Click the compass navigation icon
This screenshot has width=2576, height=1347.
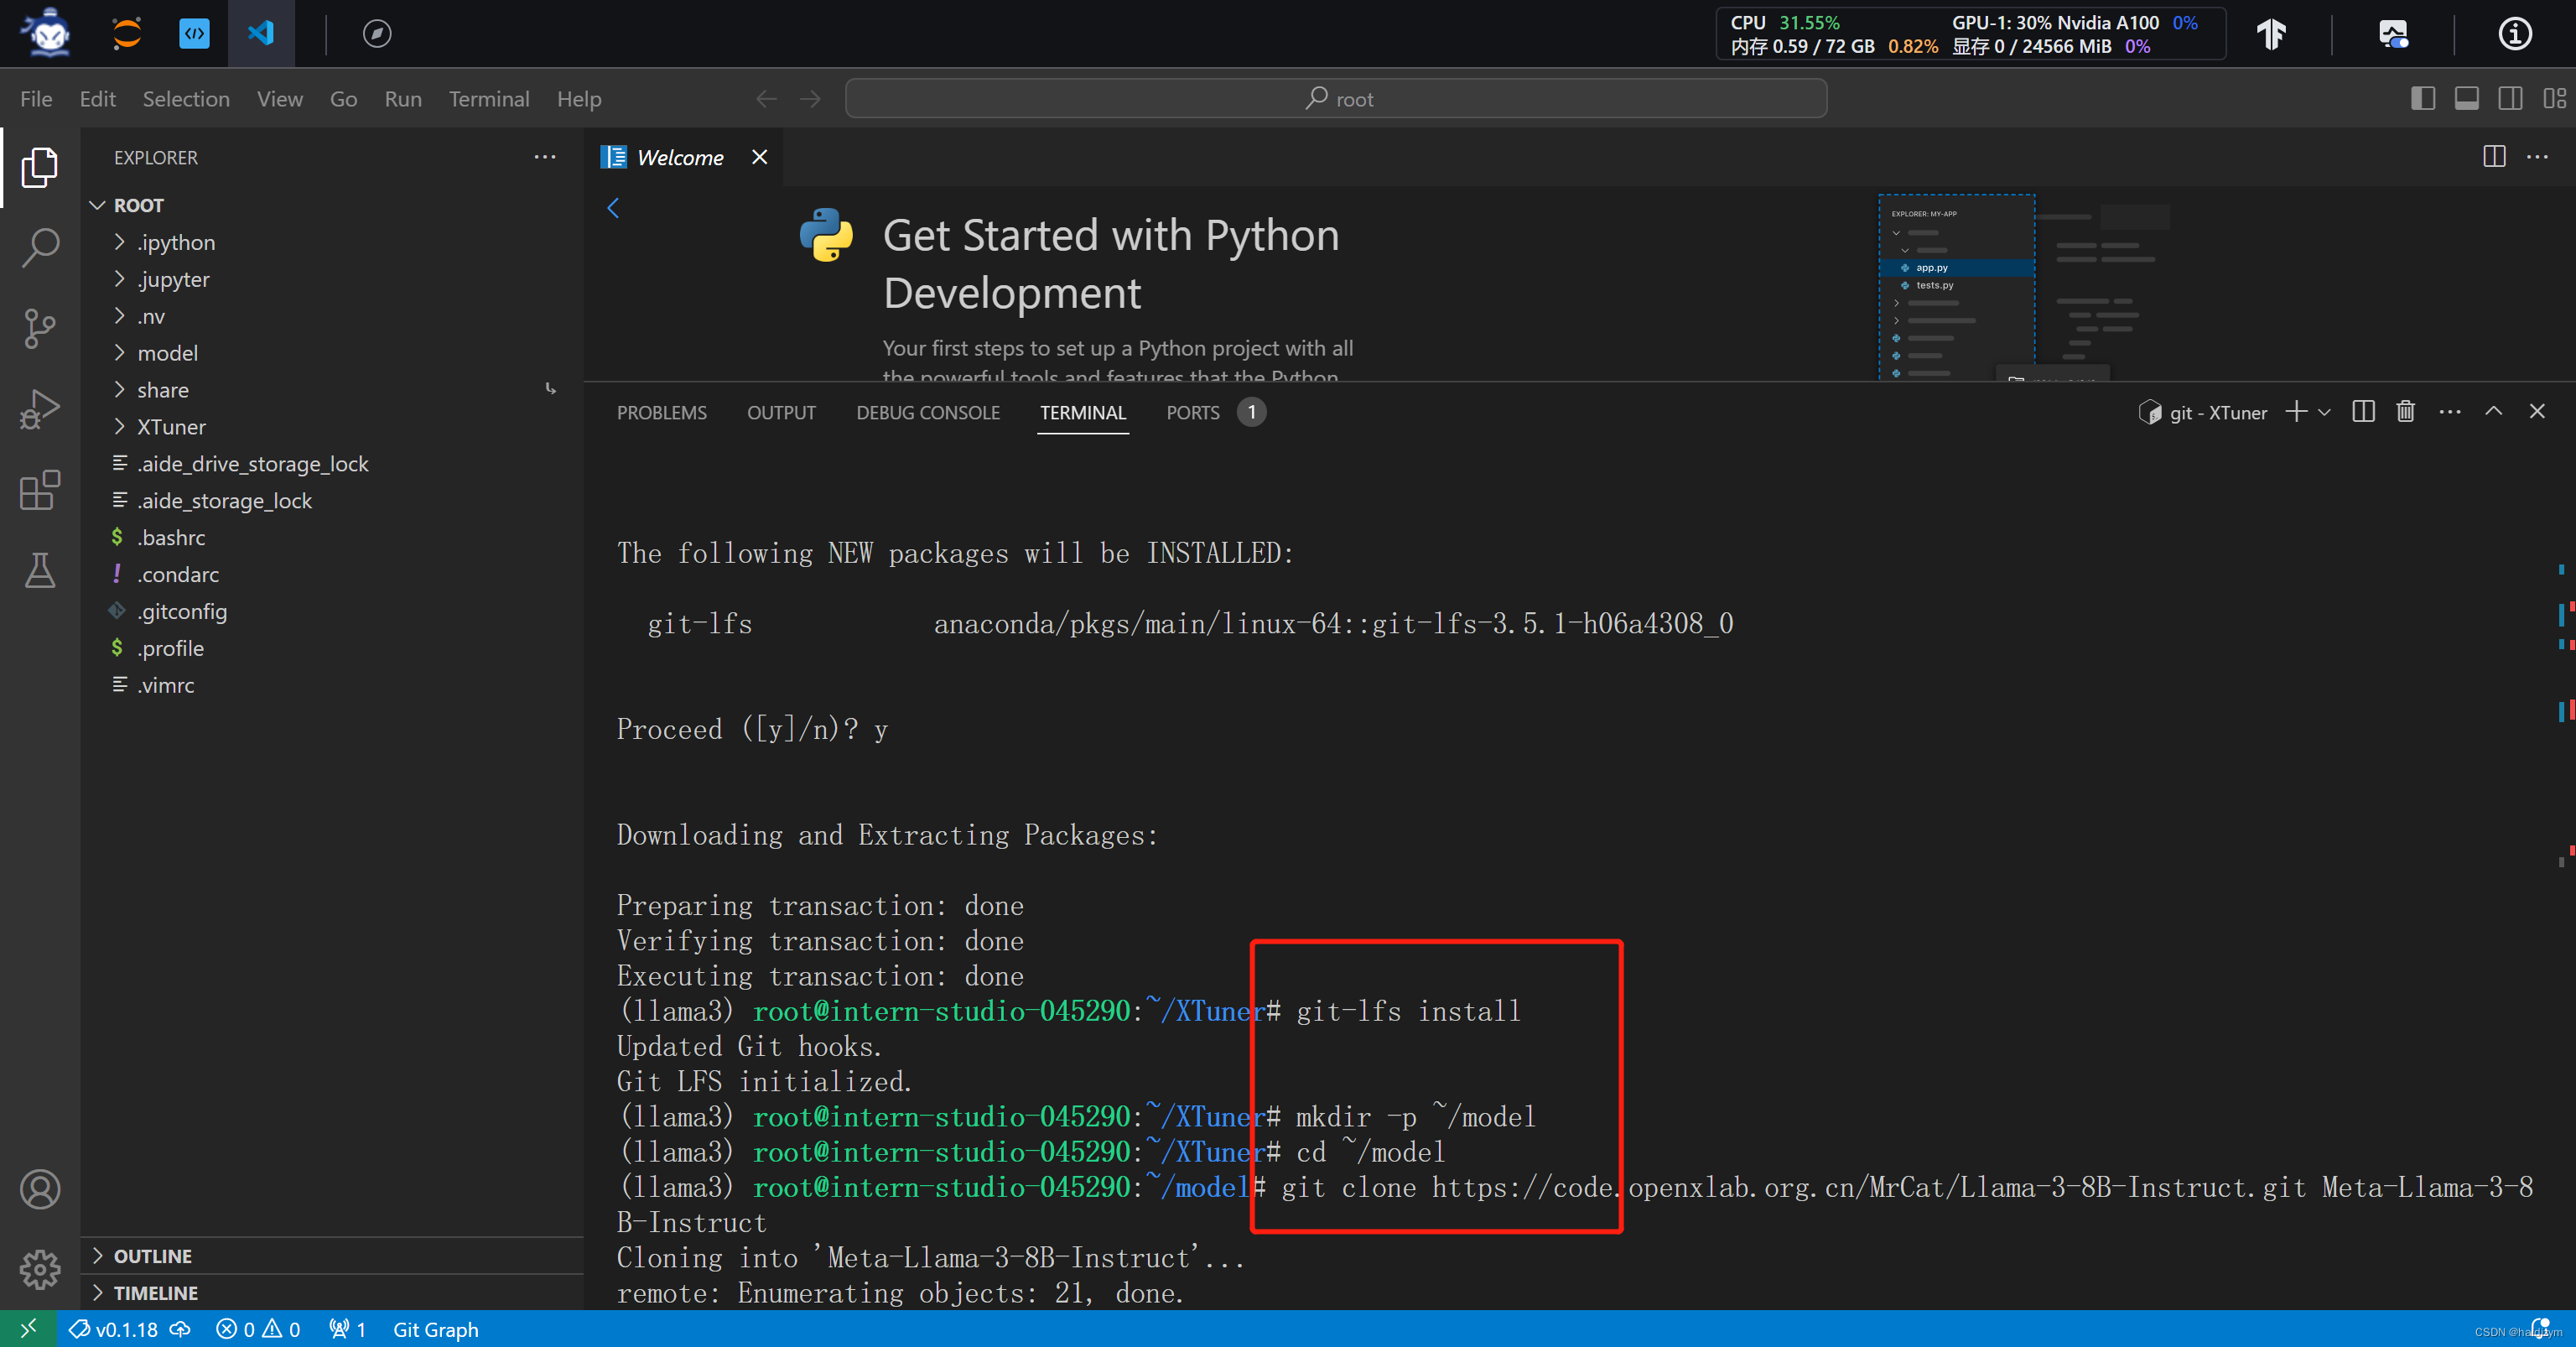coord(377,33)
